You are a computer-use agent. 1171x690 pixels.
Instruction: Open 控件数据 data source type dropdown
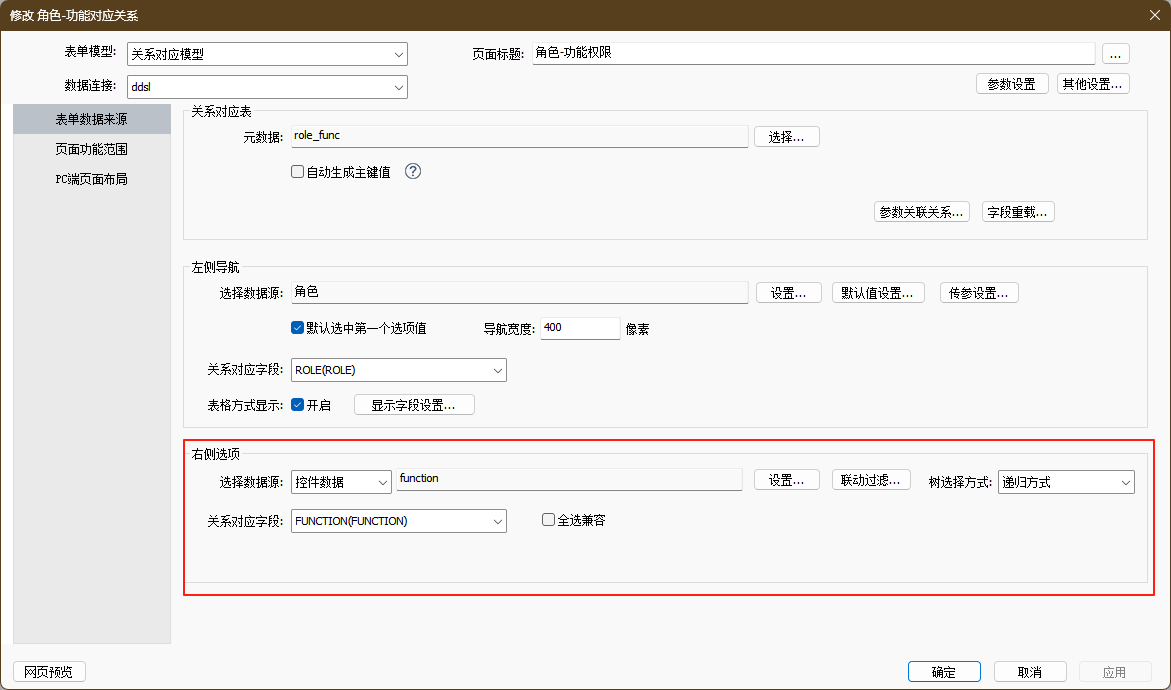coord(341,482)
